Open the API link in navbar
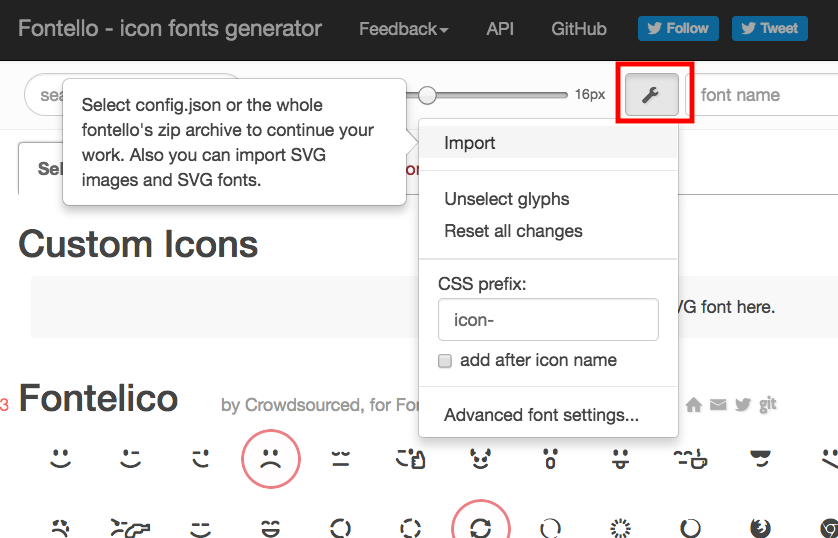Image resolution: width=838 pixels, height=538 pixels. click(500, 29)
